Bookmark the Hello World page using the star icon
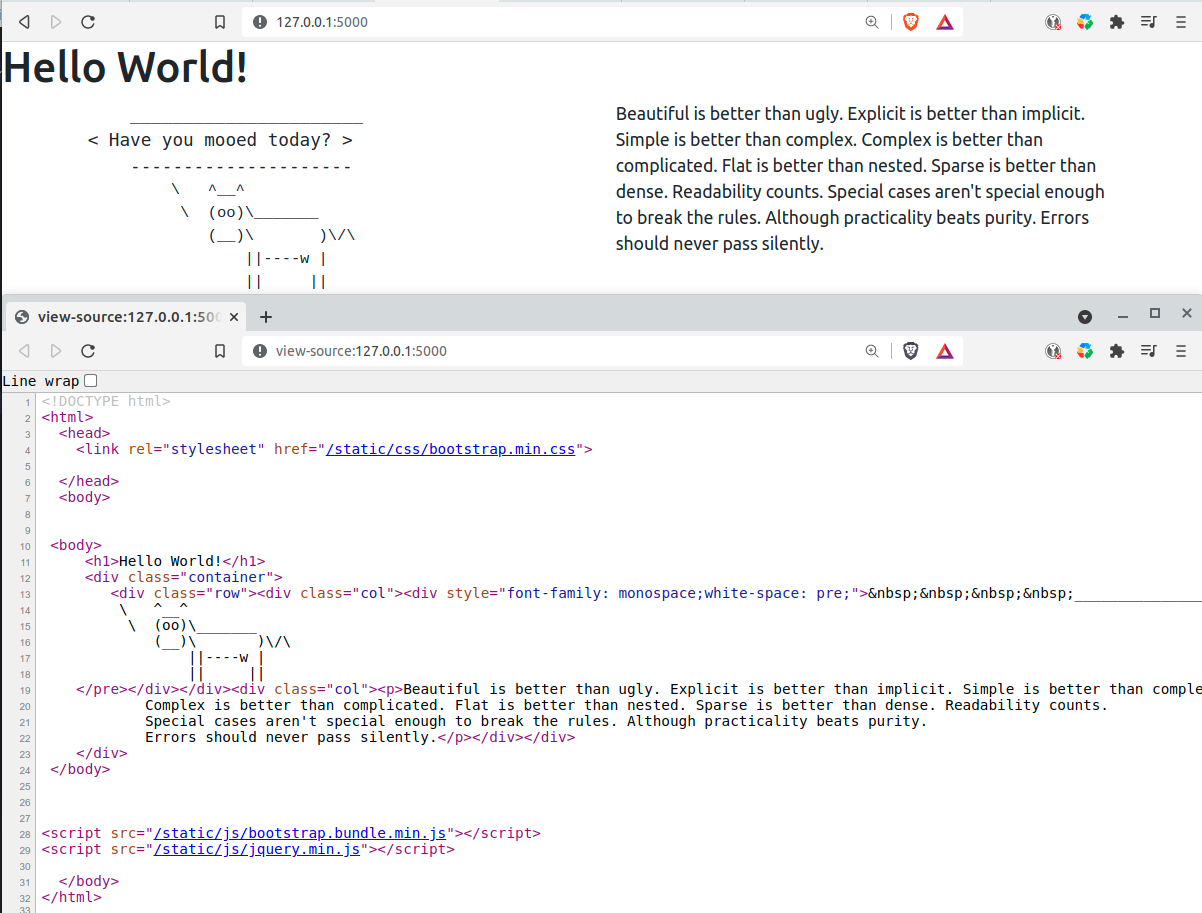 (x=220, y=21)
